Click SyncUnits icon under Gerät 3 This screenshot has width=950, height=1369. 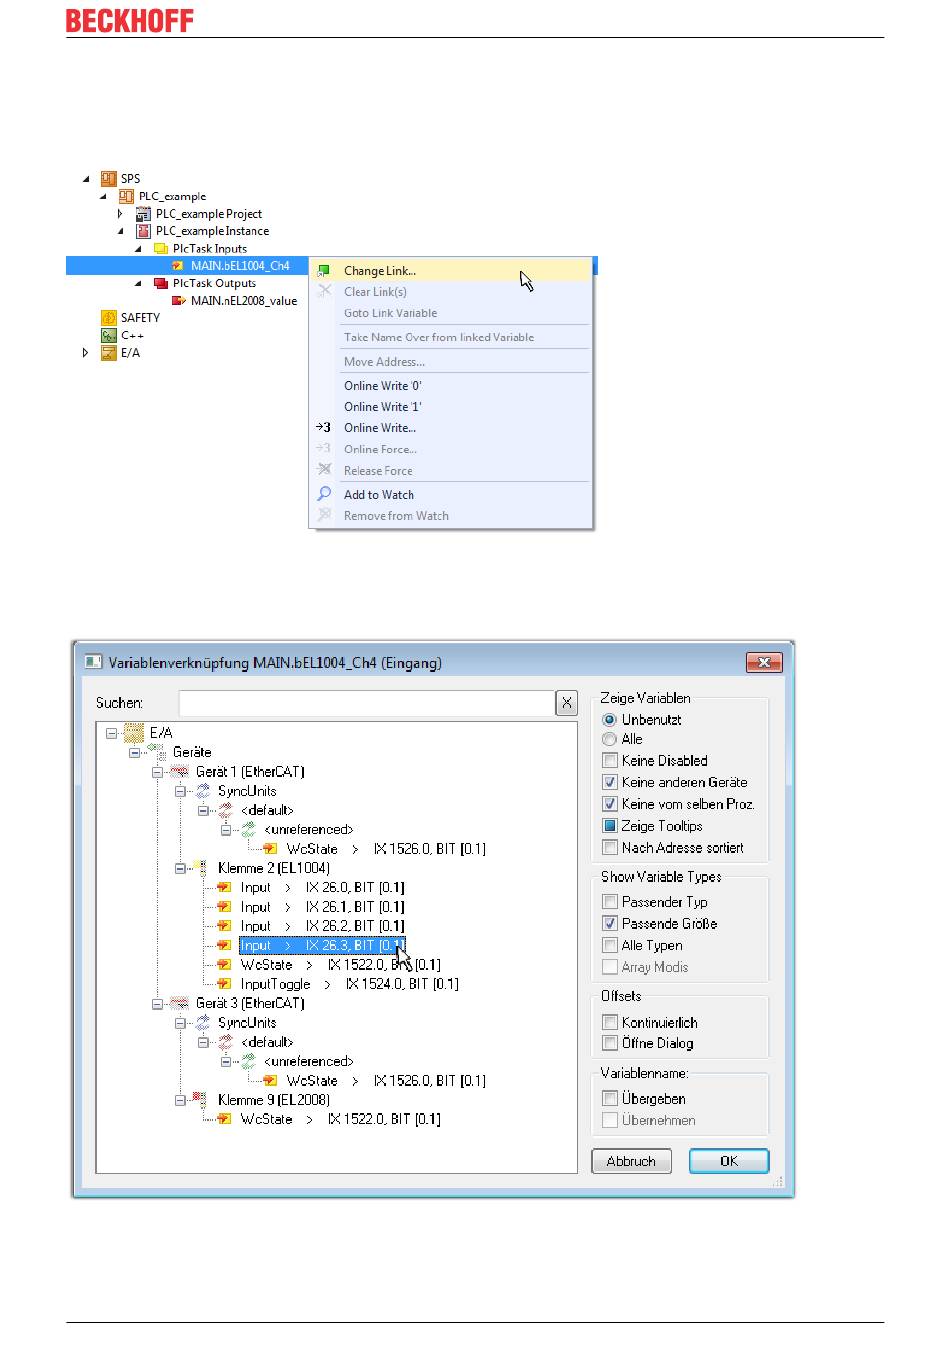point(203,1023)
